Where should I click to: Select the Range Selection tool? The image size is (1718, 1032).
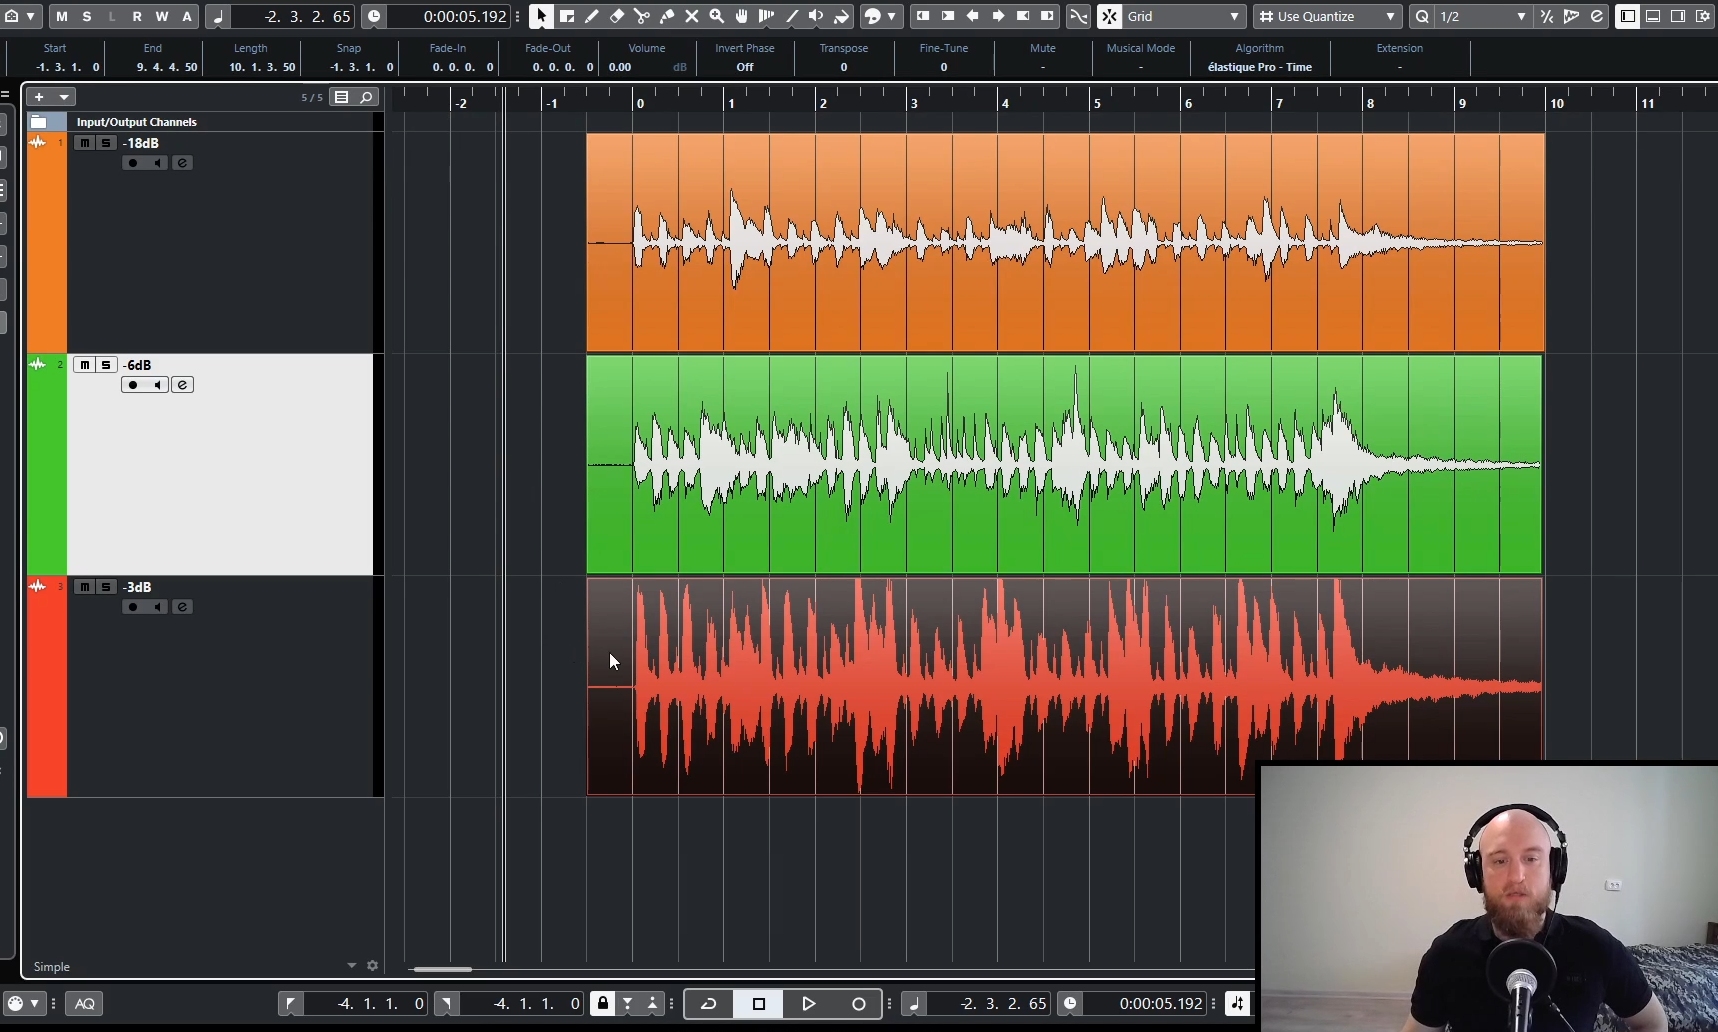point(567,16)
